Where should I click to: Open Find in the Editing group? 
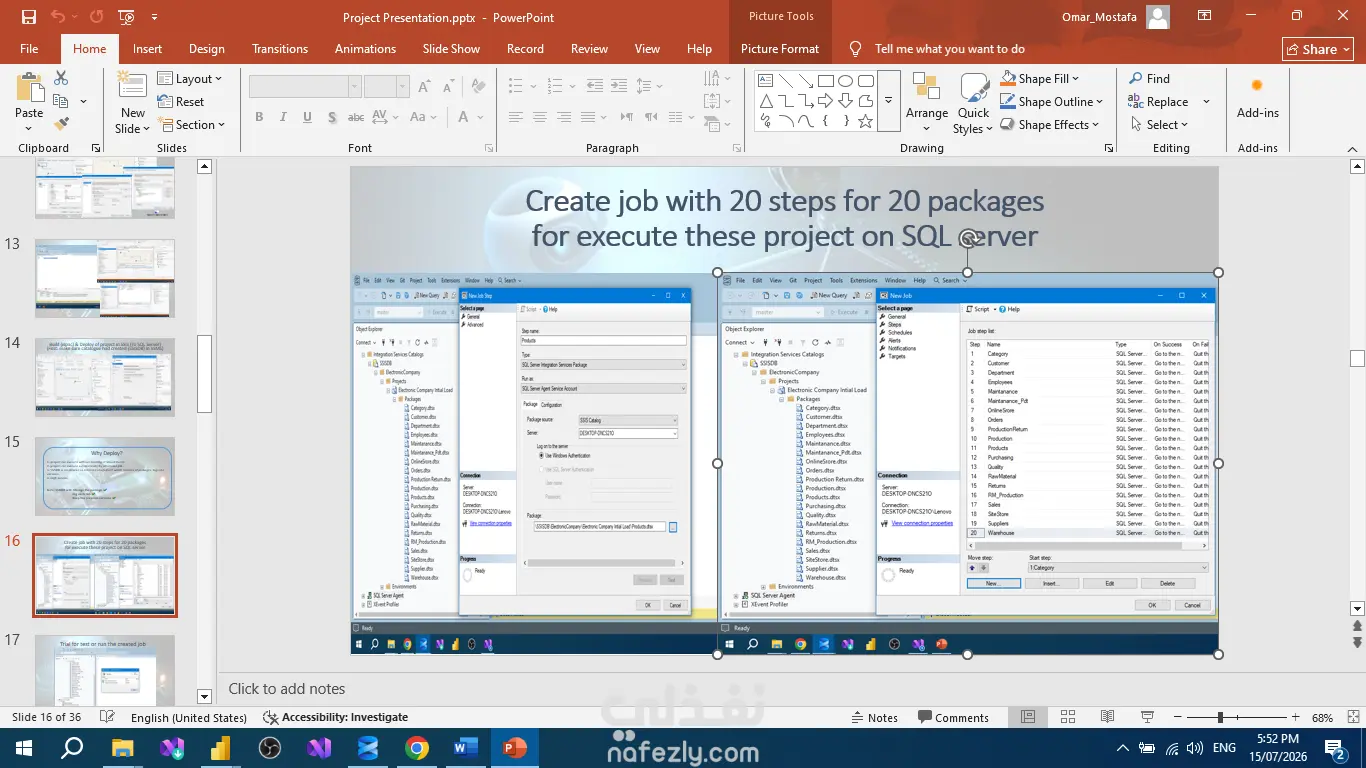click(1149, 78)
